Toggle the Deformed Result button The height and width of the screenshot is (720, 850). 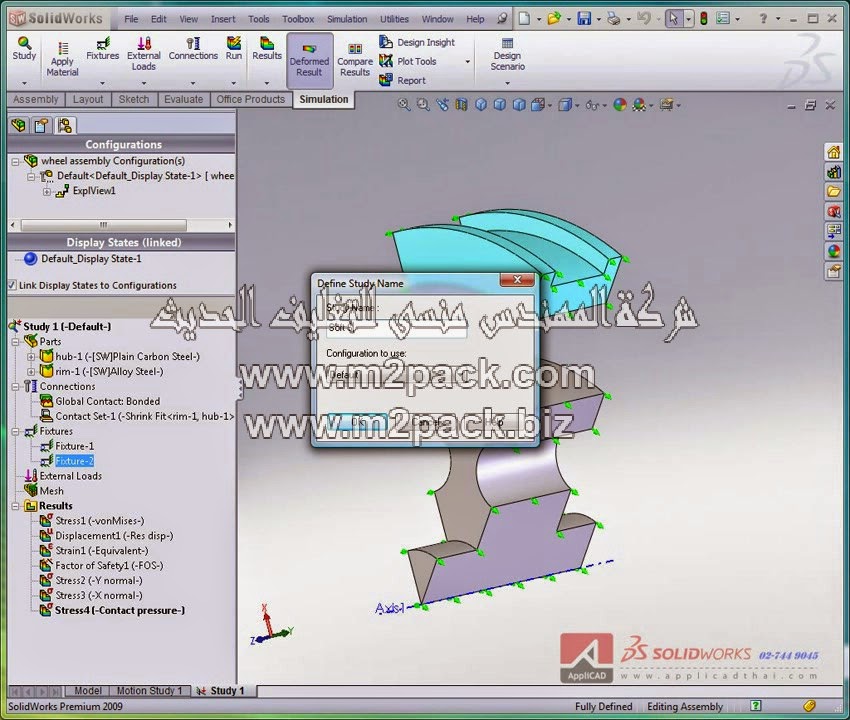pos(310,60)
